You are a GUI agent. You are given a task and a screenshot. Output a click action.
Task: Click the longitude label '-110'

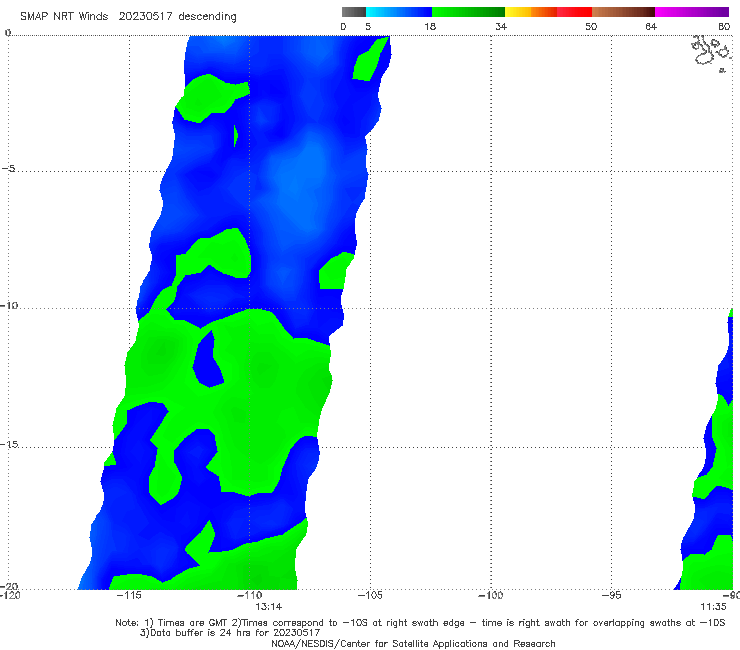click(x=250, y=595)
